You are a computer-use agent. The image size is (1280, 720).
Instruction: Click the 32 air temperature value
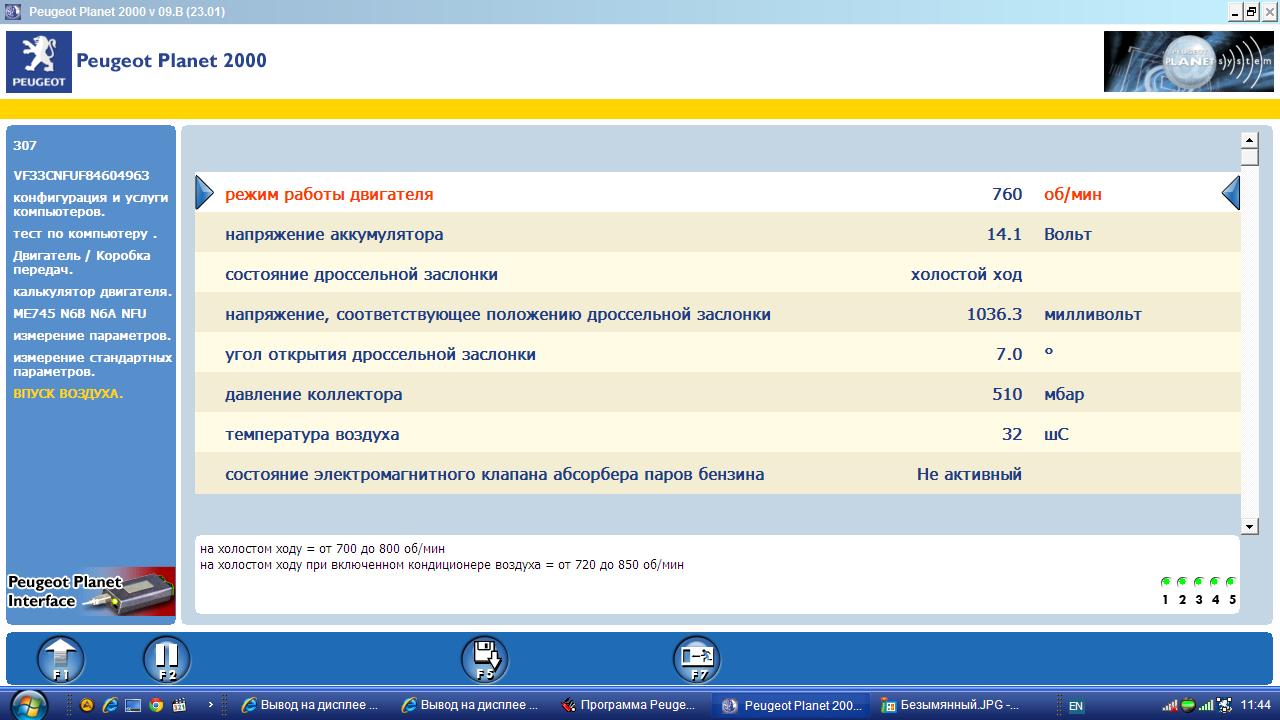(1012, 434)
